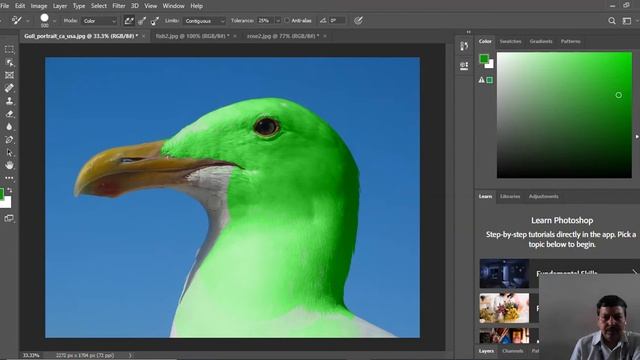This screenshot has width=640, height=360.
Task: Open the Limits dropdown set to Contiguous
Action: 204,20
